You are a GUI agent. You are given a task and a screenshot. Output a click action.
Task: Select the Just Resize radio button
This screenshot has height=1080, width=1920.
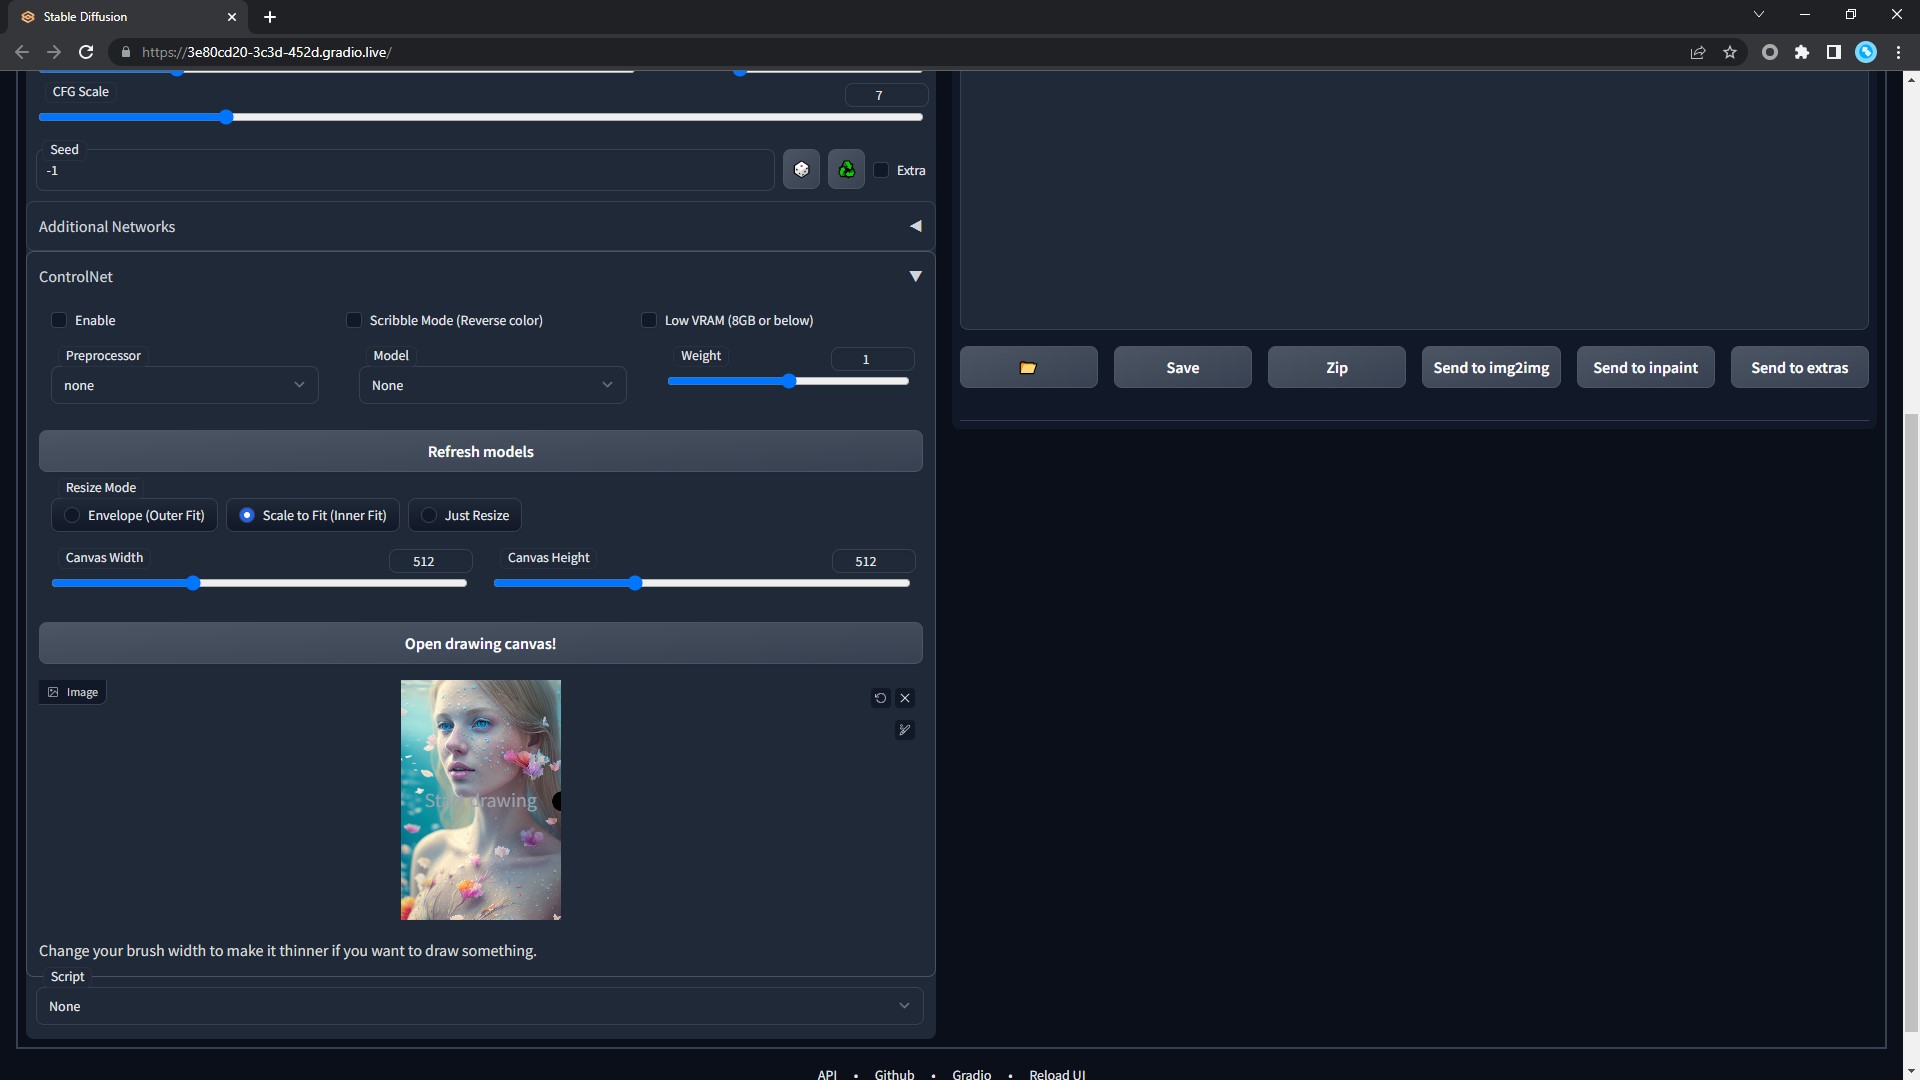(x=429, y=515)
